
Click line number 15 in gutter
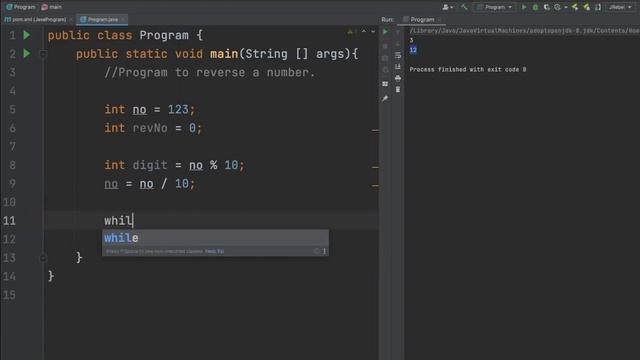pyautogui.click(x=9, y=295)
